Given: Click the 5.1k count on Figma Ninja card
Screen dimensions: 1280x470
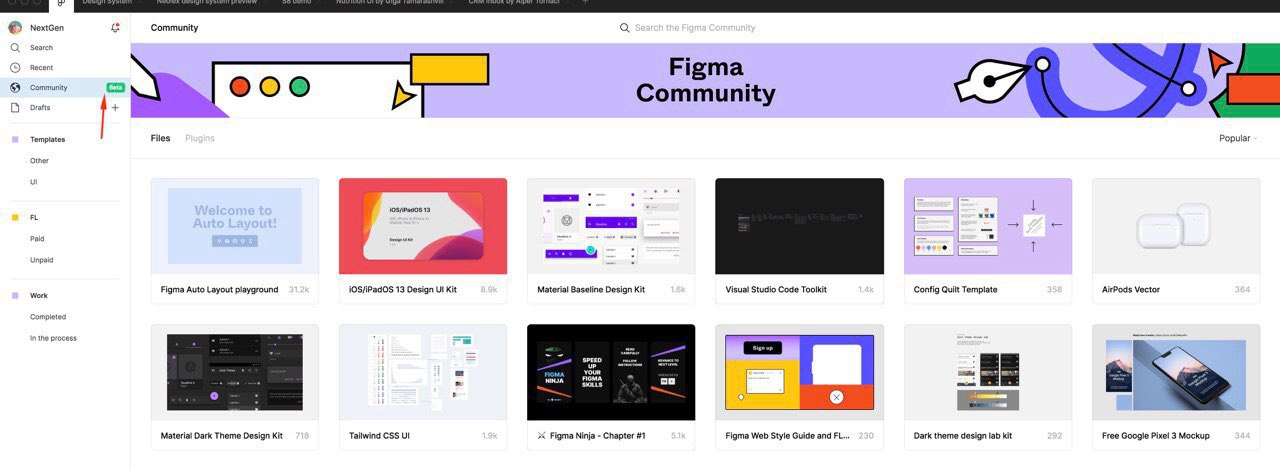Looking at the screenshot, I should (677, 436).
